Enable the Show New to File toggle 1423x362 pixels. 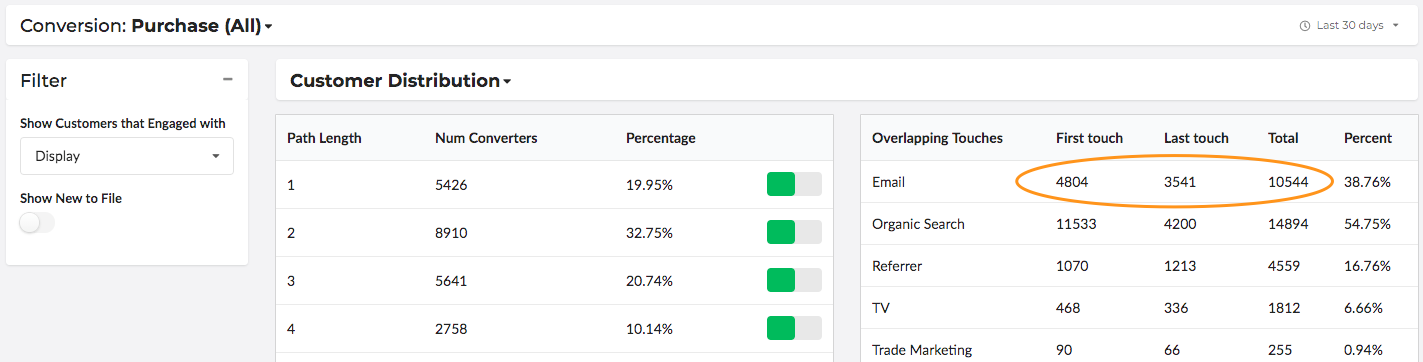37,223
